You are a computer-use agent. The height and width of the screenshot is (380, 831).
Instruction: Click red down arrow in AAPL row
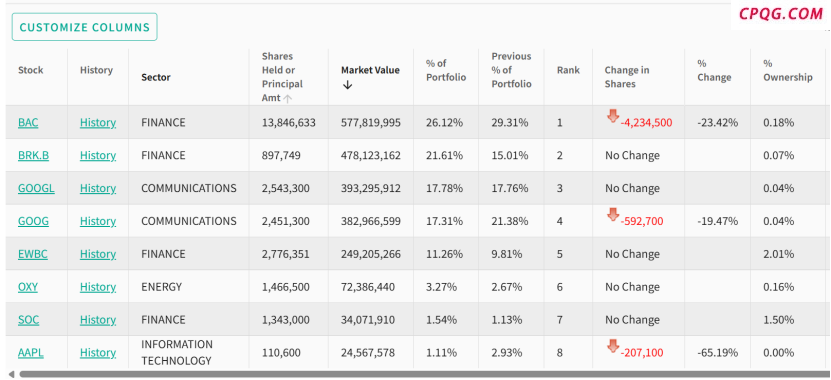tap(613, 346)
